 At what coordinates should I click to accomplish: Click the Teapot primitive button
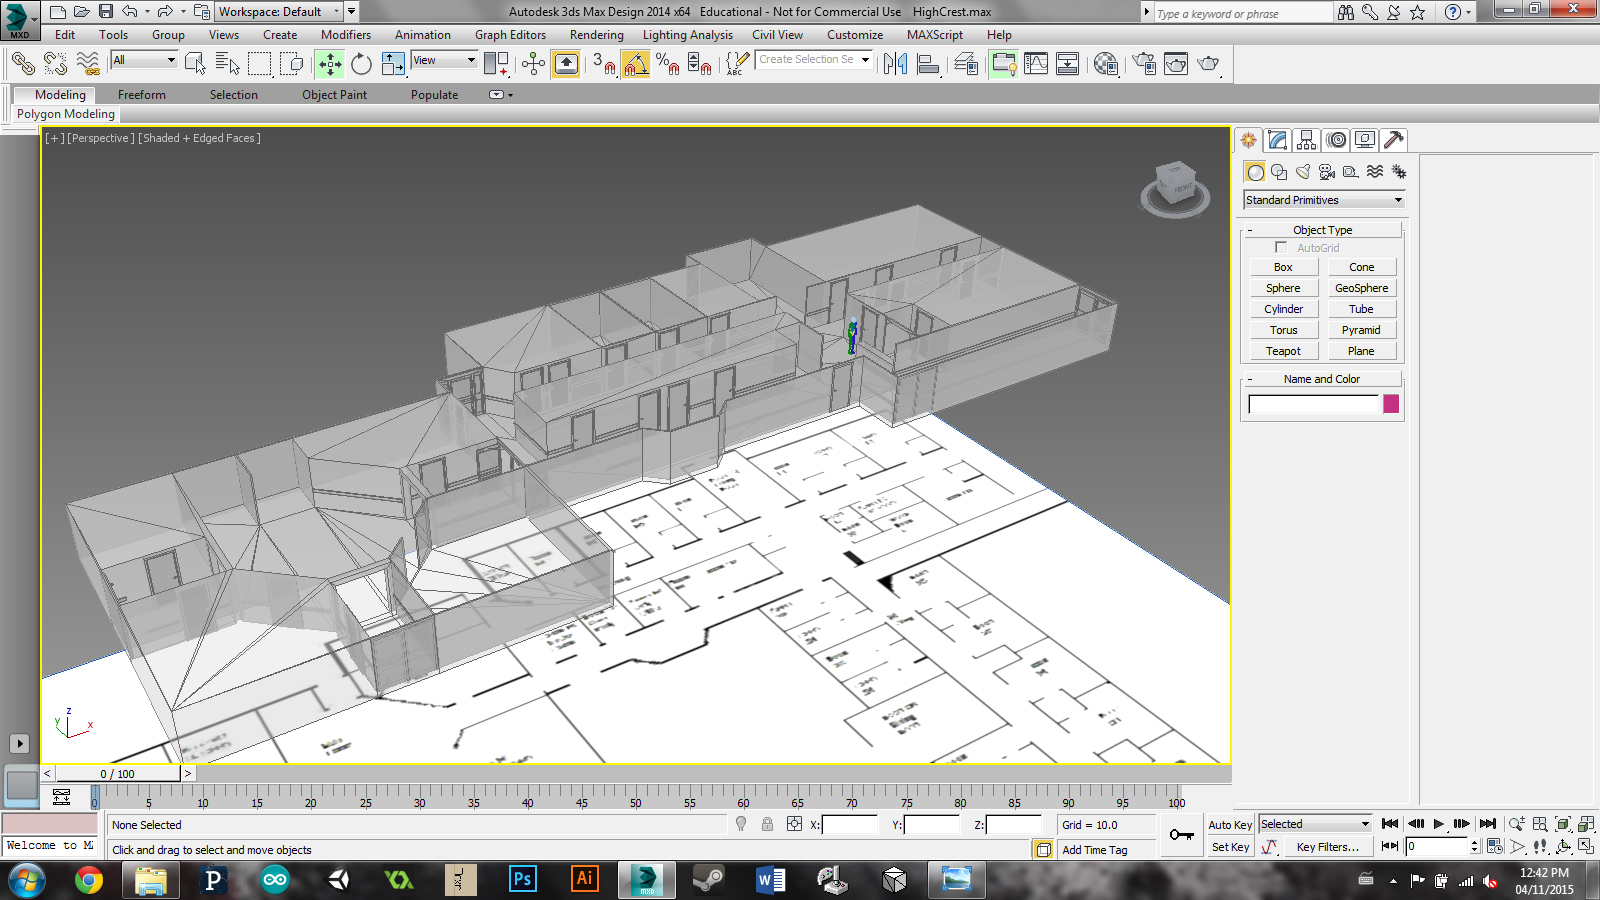(1283, 351)
